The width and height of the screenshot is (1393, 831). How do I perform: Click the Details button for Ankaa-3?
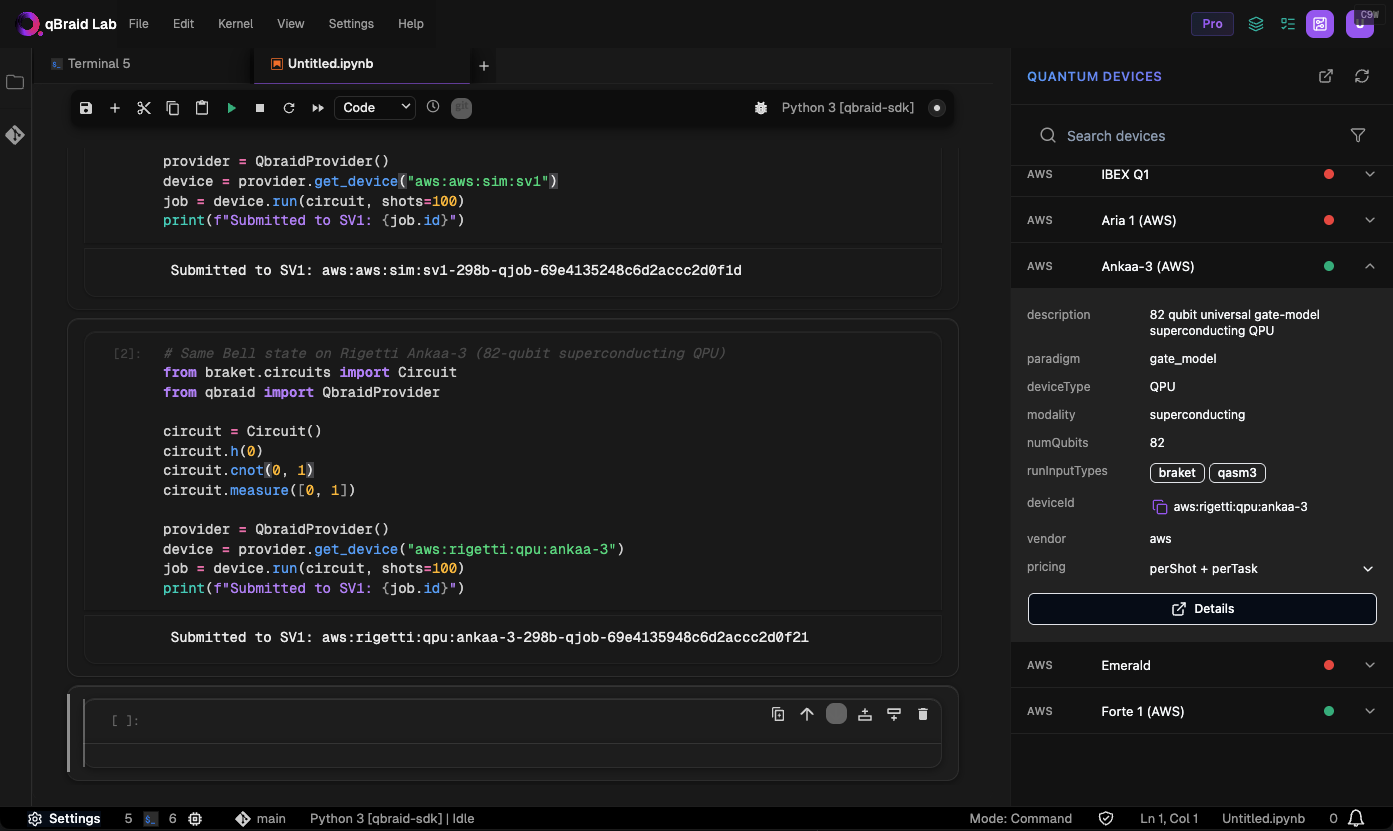click(x=1202, y=608)
